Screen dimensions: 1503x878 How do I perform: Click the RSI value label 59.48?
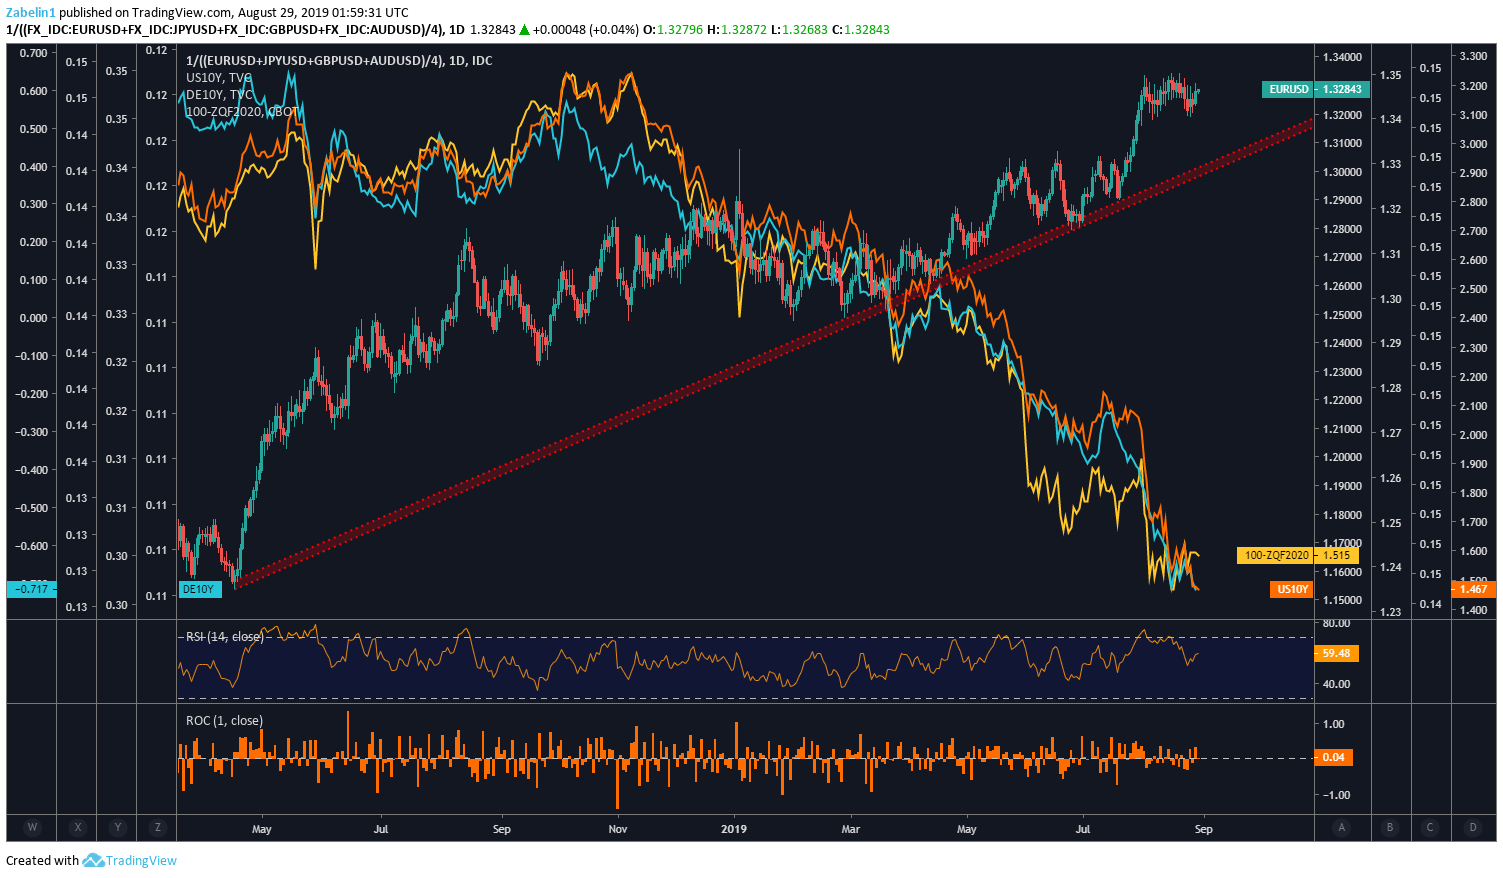click(1336, 653)
